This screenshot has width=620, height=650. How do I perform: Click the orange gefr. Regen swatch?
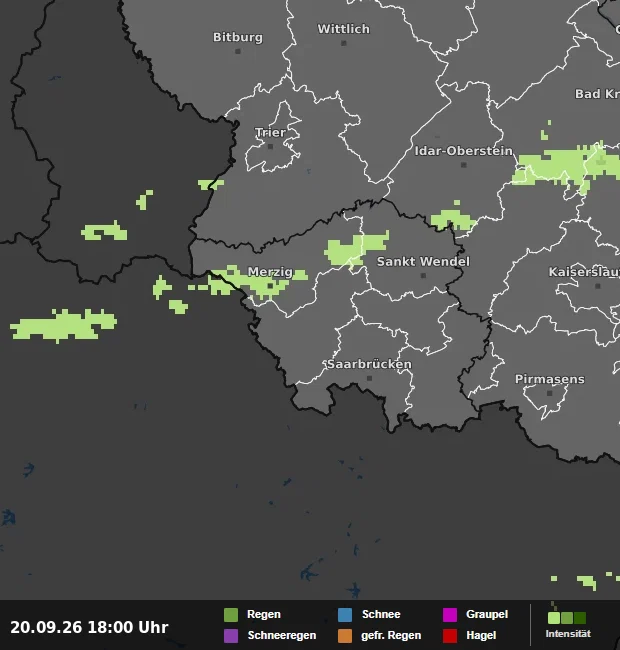click(x=345, y=636)
